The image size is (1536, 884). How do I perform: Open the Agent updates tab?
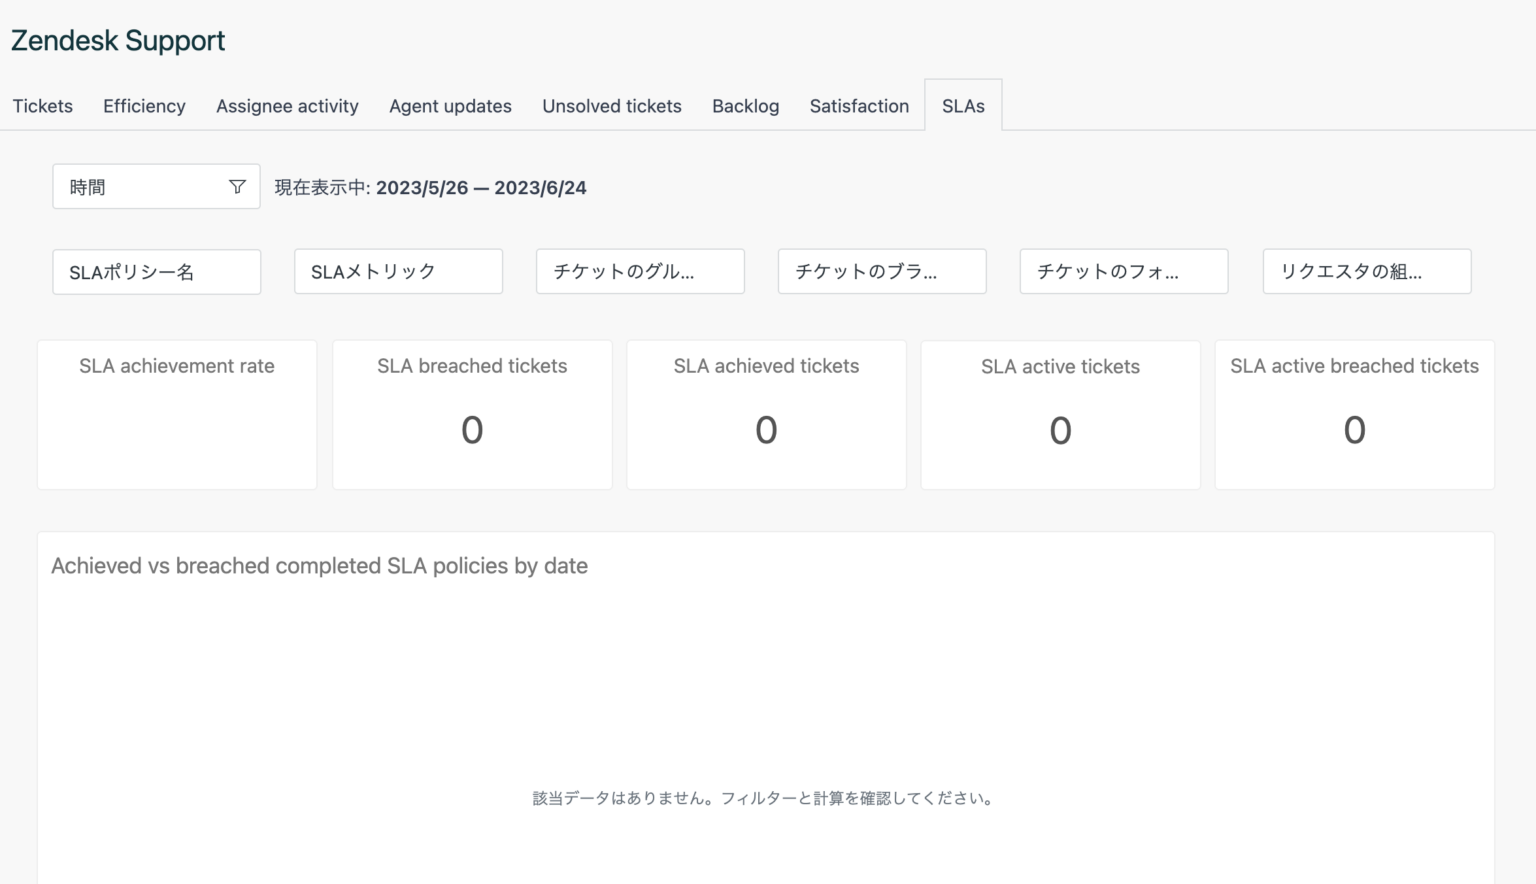pyautogui.click(x=450, y=106)
